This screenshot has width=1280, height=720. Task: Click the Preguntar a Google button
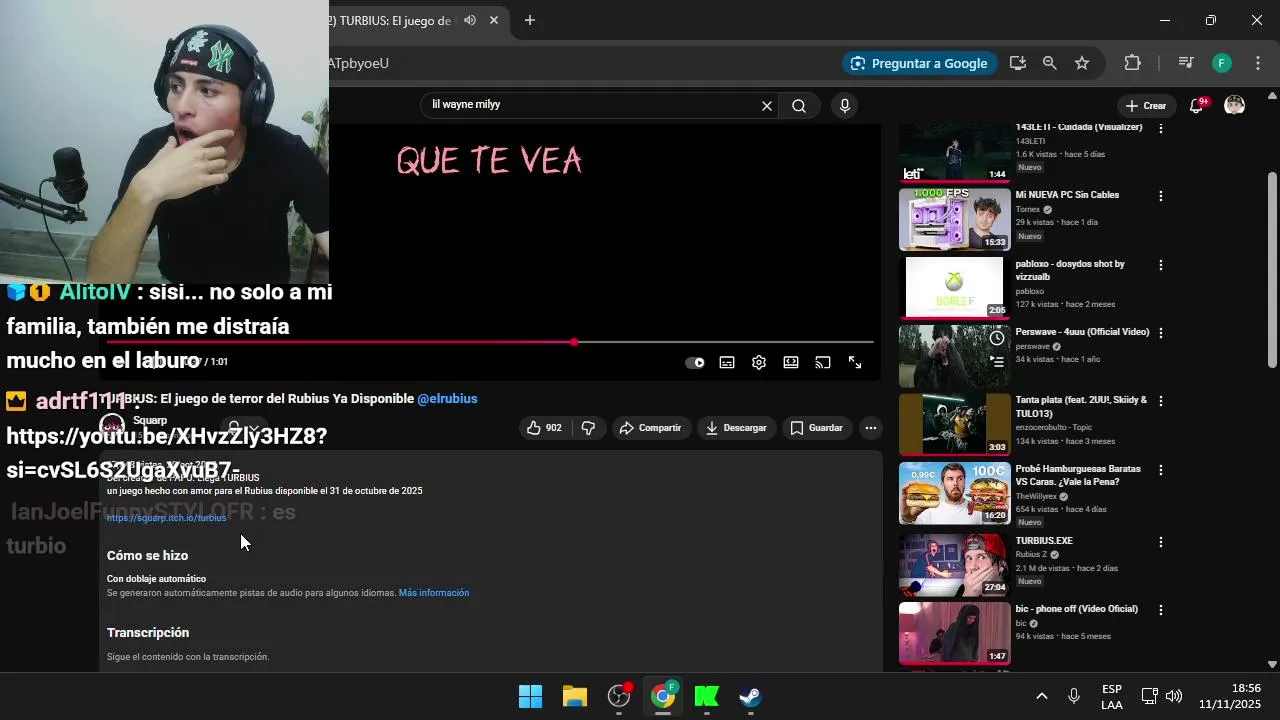pyautogui.click(x=920, y=63)
